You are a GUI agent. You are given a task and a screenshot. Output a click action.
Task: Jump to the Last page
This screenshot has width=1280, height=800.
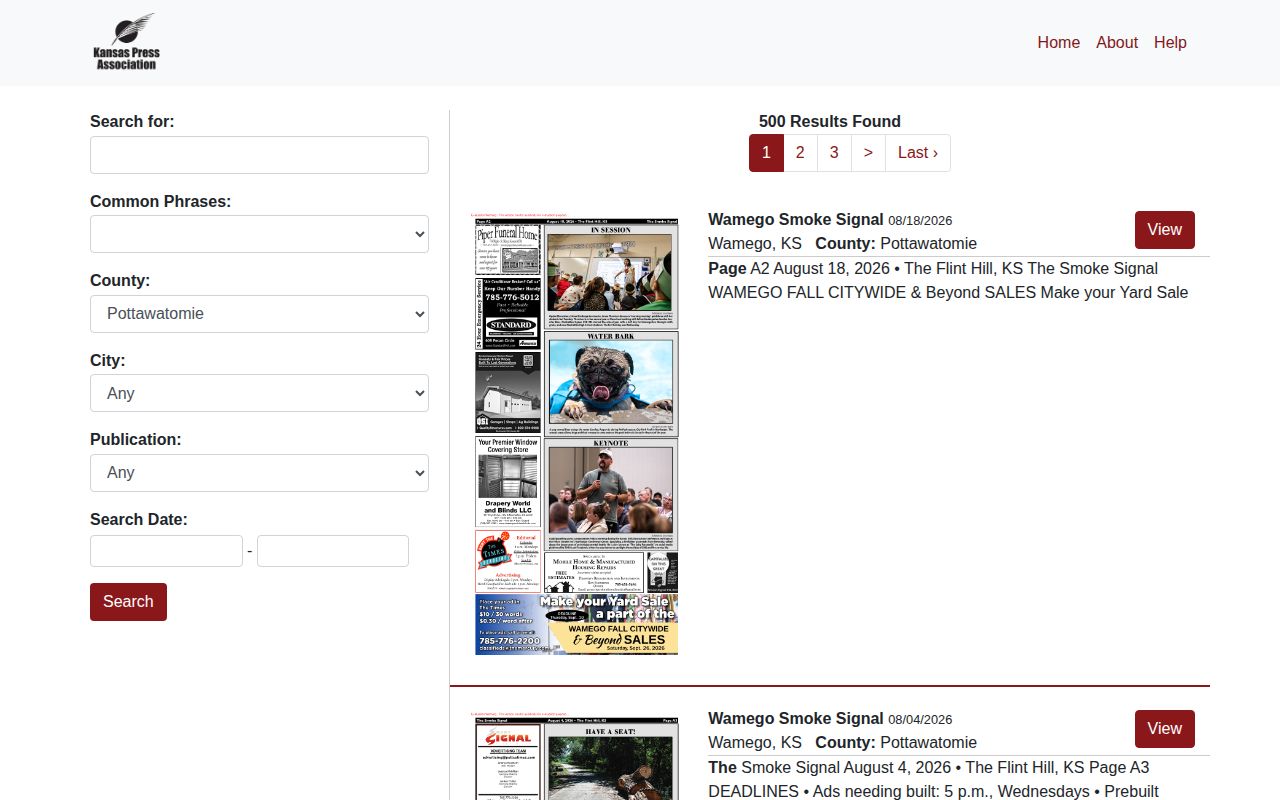[918, 153]
